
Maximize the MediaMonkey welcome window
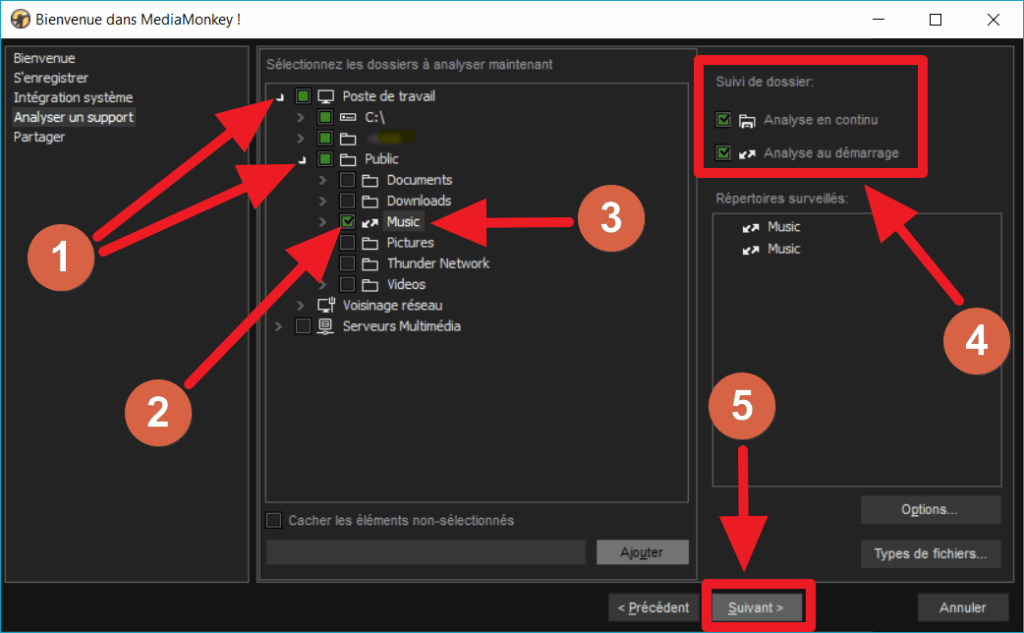click(x=935, y=20)
